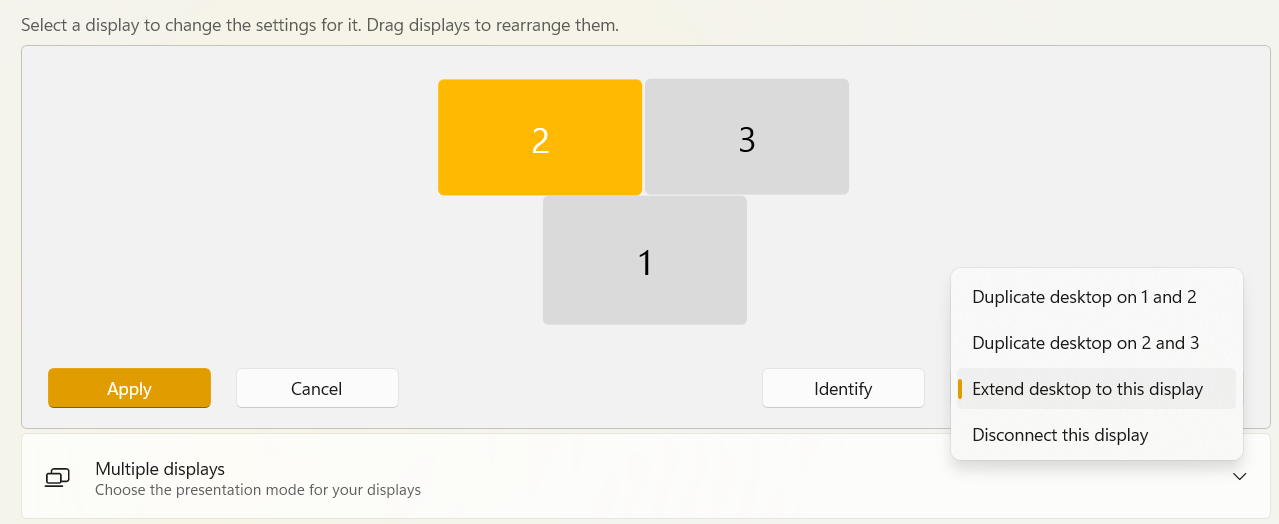Open the Multiple displays section title

pos(160,469)
